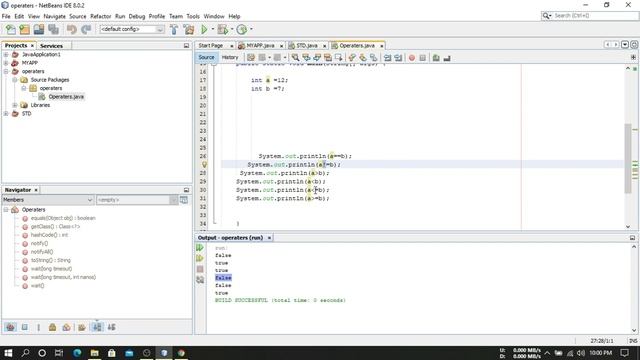Screen dimensions: 640x360
Task: Open the File menu
Action: point(6,16)
